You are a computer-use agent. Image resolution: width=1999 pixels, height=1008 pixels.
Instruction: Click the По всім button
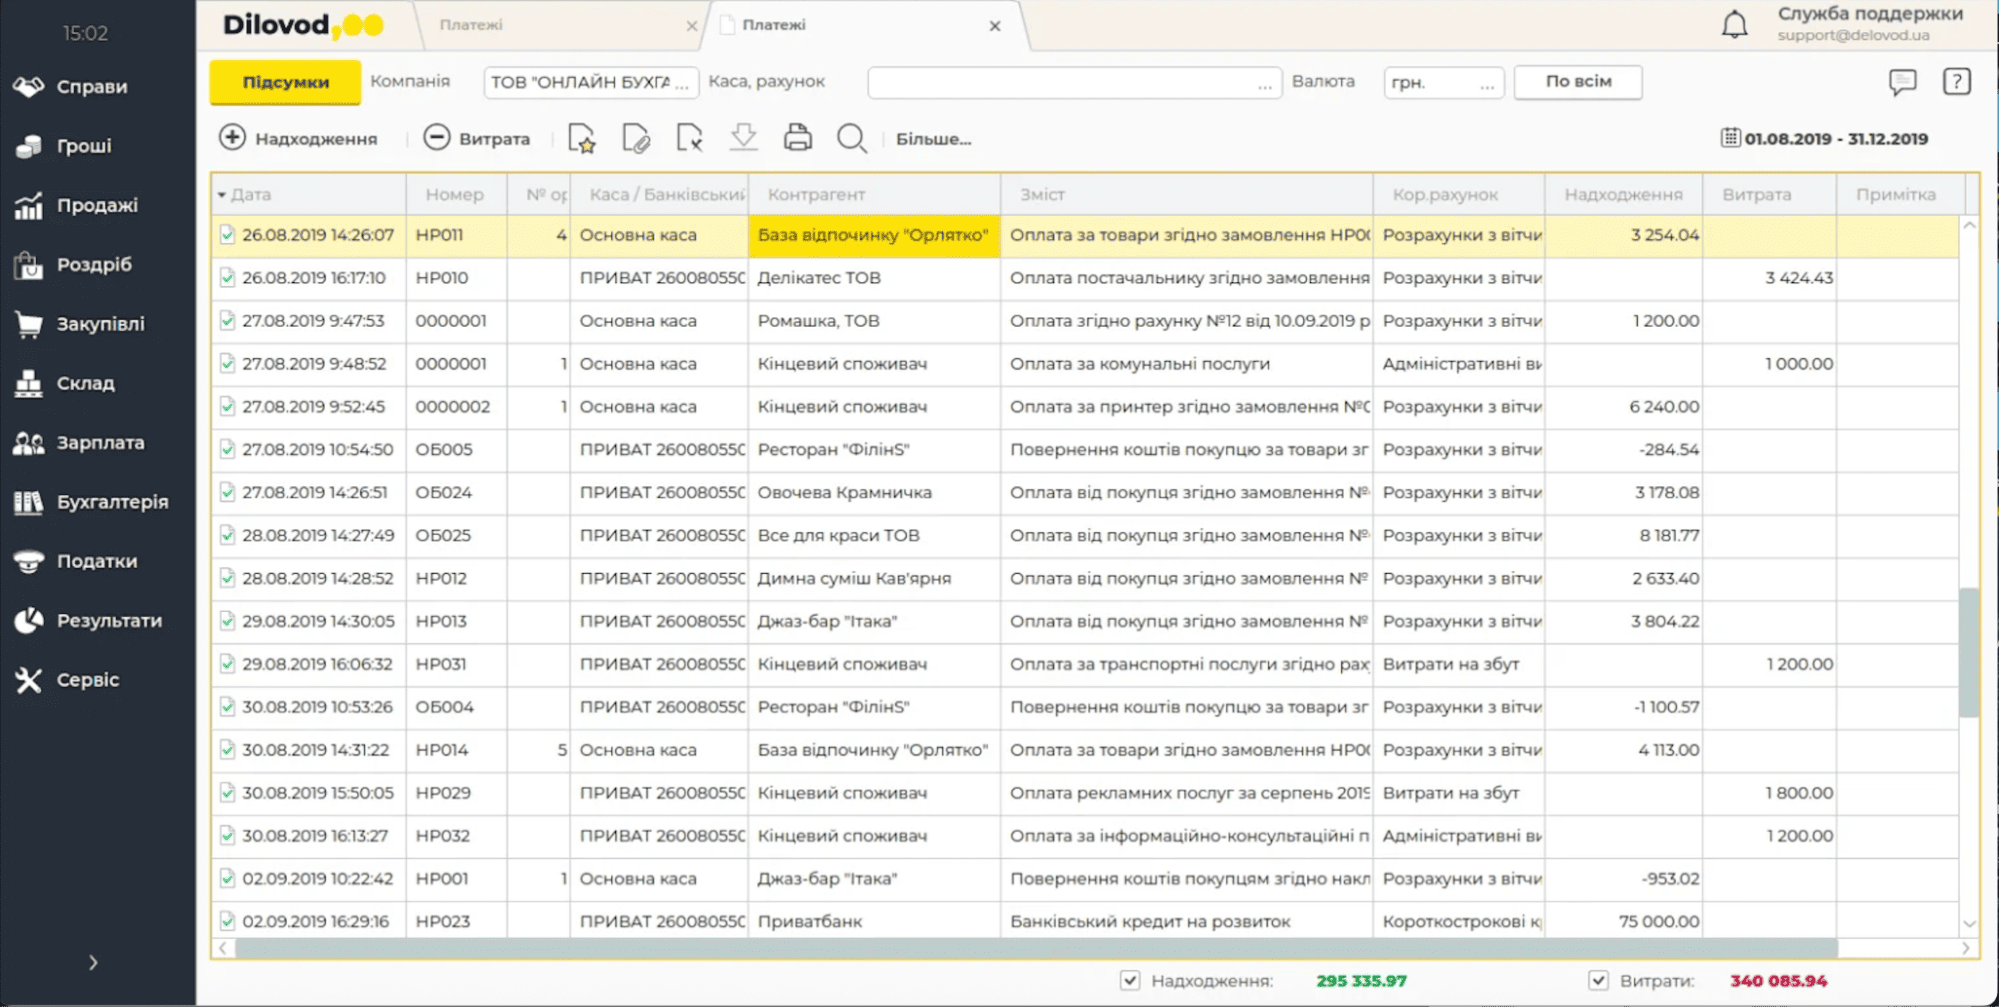click(1577, 82)
